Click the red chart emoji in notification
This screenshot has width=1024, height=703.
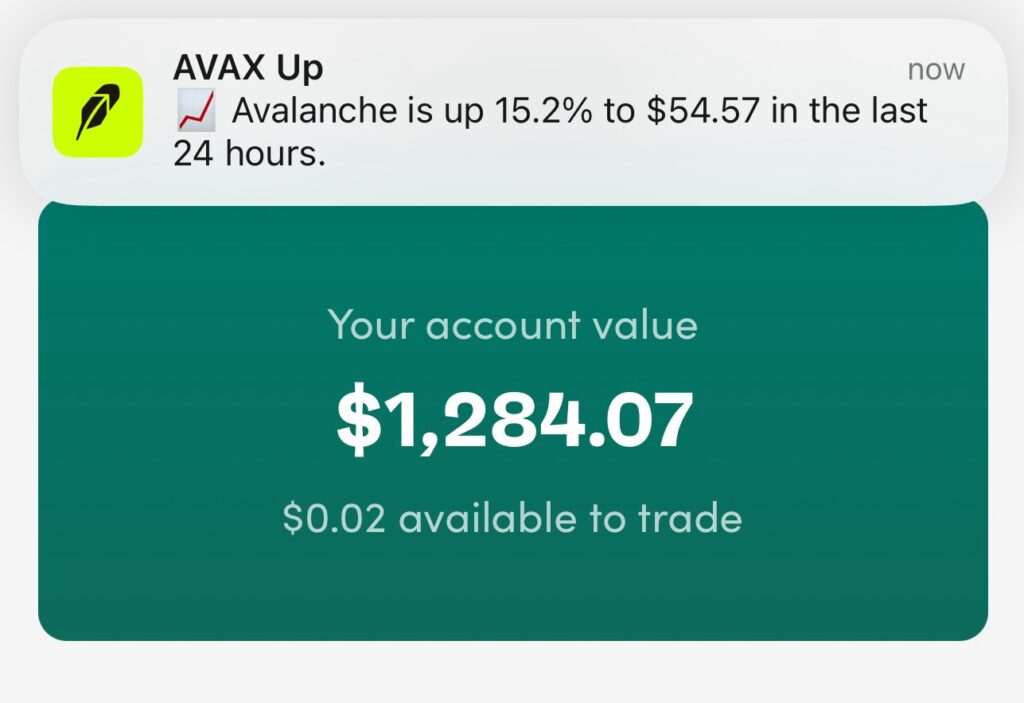pyautogui.click(x=197, y=111)
